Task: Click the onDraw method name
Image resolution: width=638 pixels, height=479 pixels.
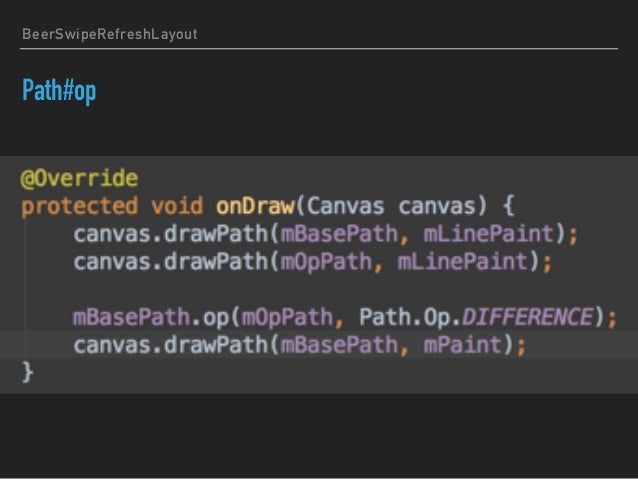Action: coord(255,206)
